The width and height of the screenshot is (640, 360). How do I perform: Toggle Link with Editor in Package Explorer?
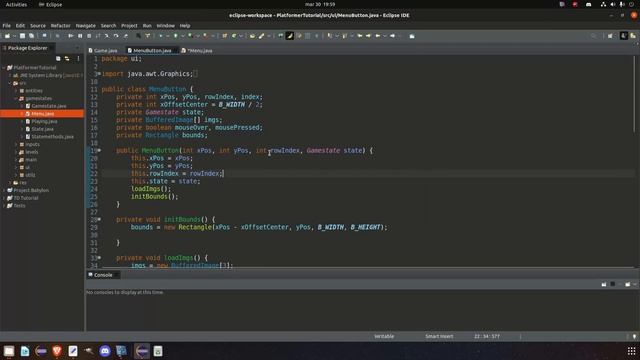coord(67,58)
